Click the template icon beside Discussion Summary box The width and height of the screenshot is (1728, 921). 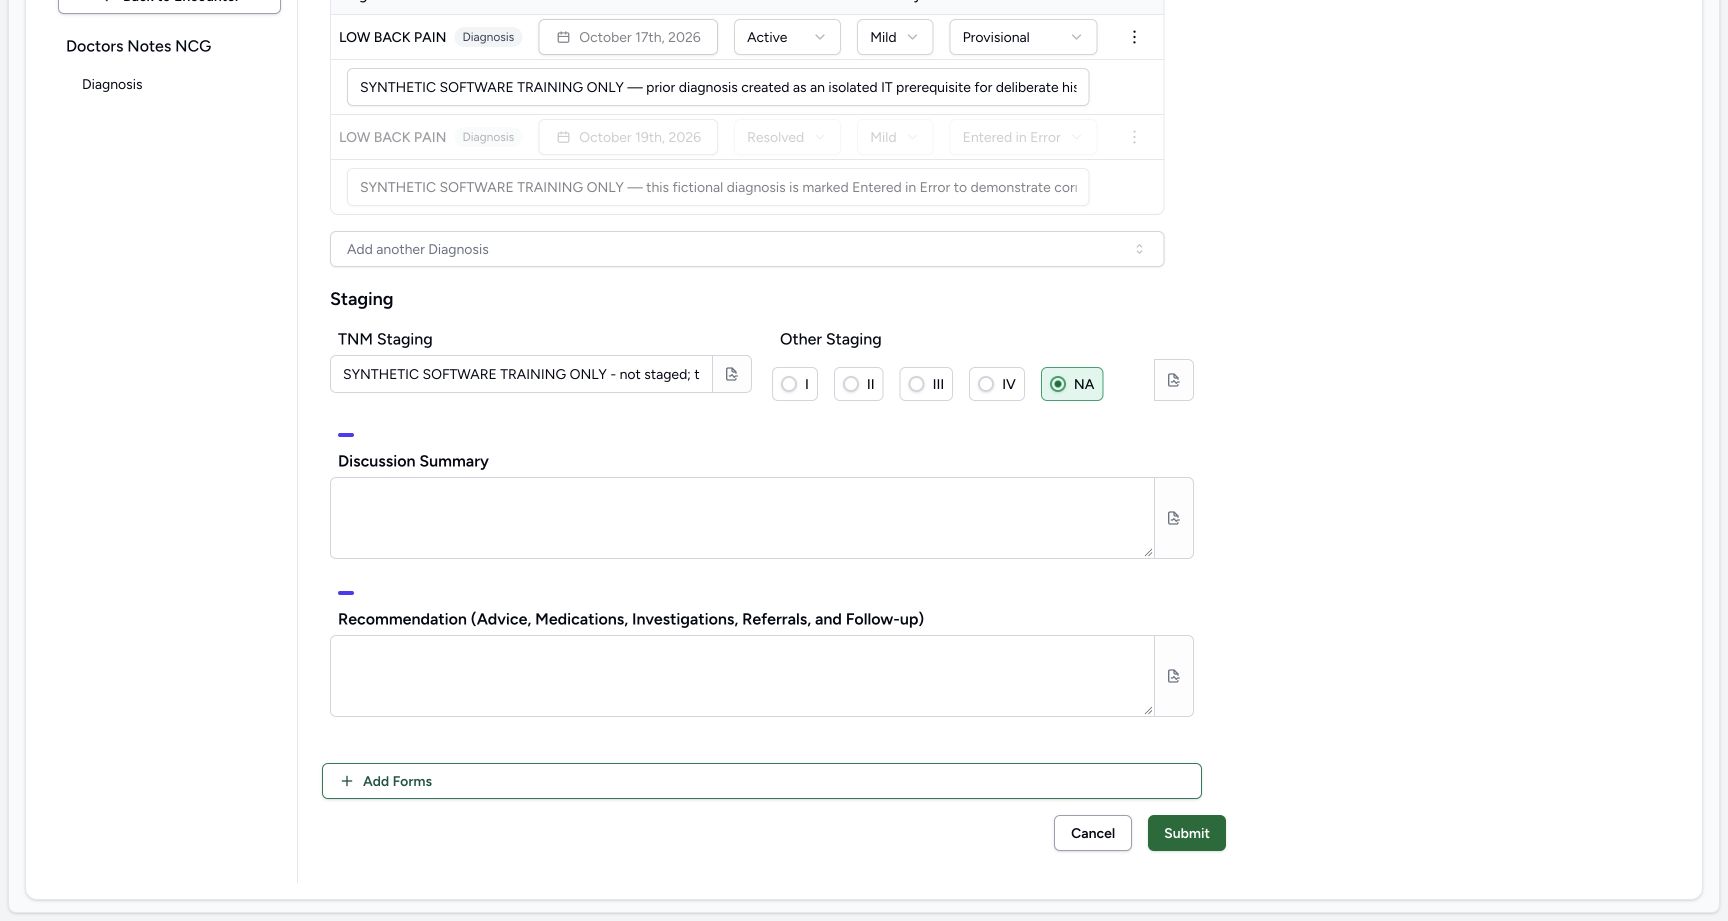1174,518
